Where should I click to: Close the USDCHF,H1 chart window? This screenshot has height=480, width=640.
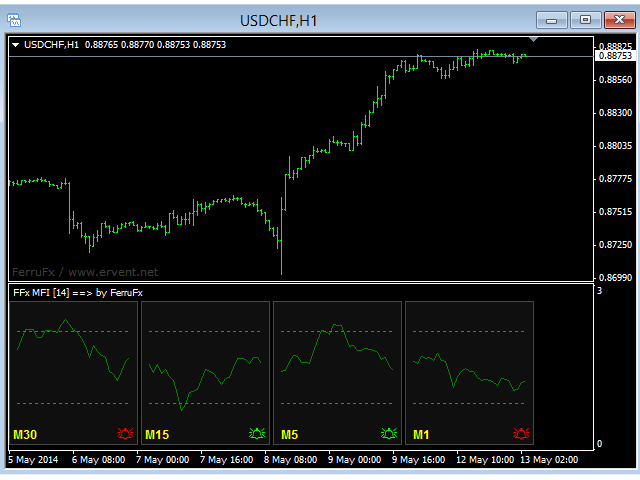pos(619,20)
